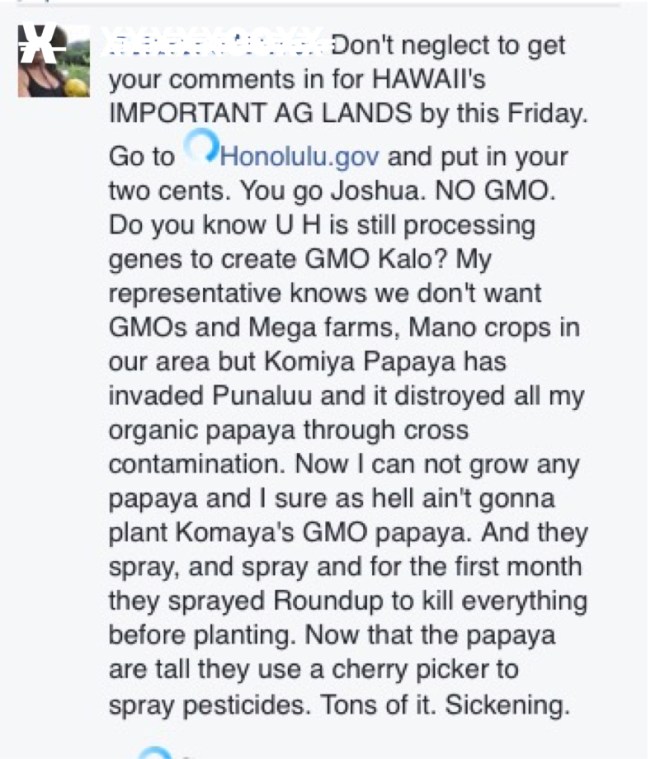The height and width of the screenshot is (759, 660).
Task: Click the final word "Sickening."
Action: tap(507, 704)
